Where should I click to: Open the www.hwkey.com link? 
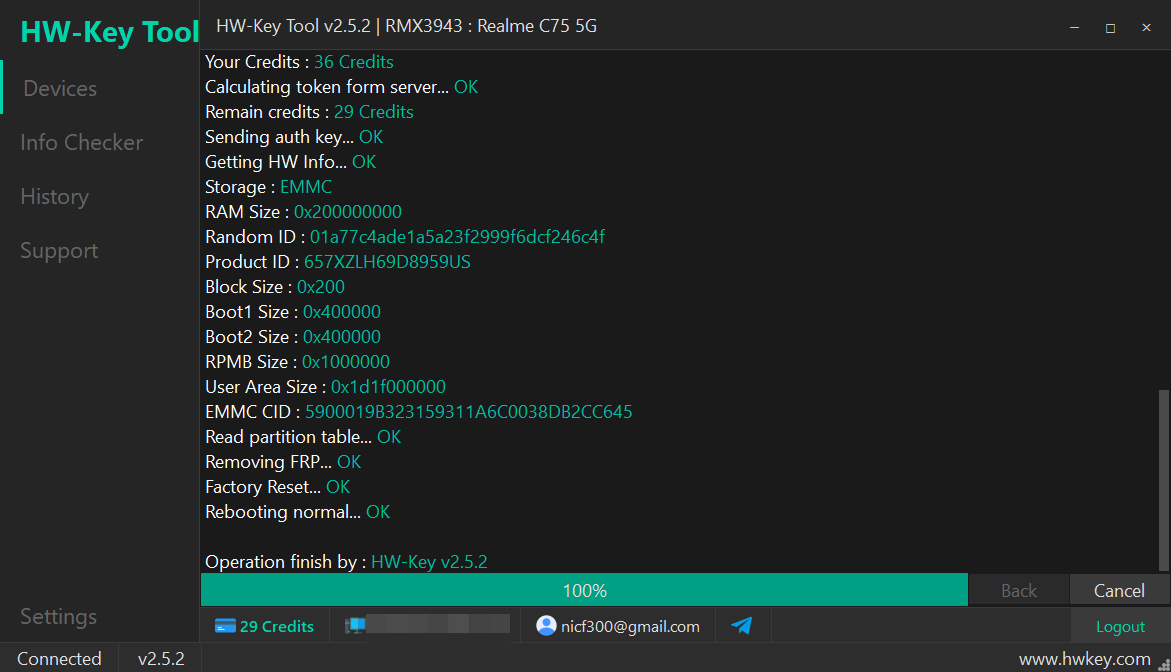coord(1084,659)
